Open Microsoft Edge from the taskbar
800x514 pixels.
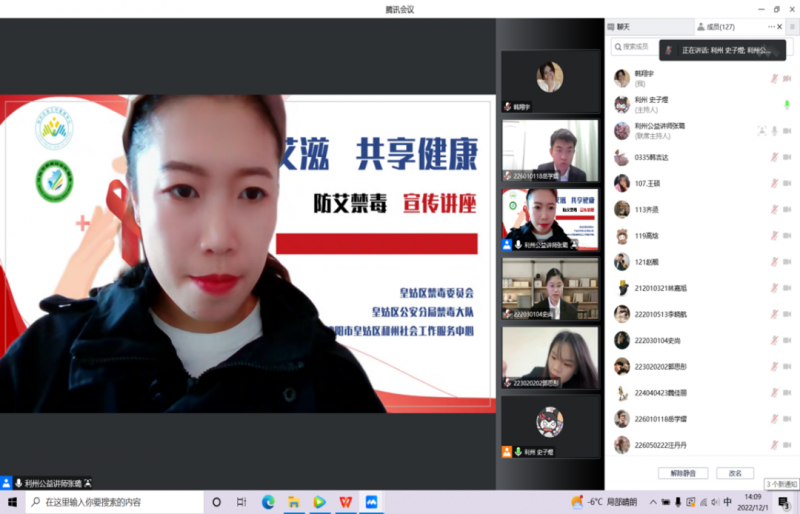[x=268, y=502]
